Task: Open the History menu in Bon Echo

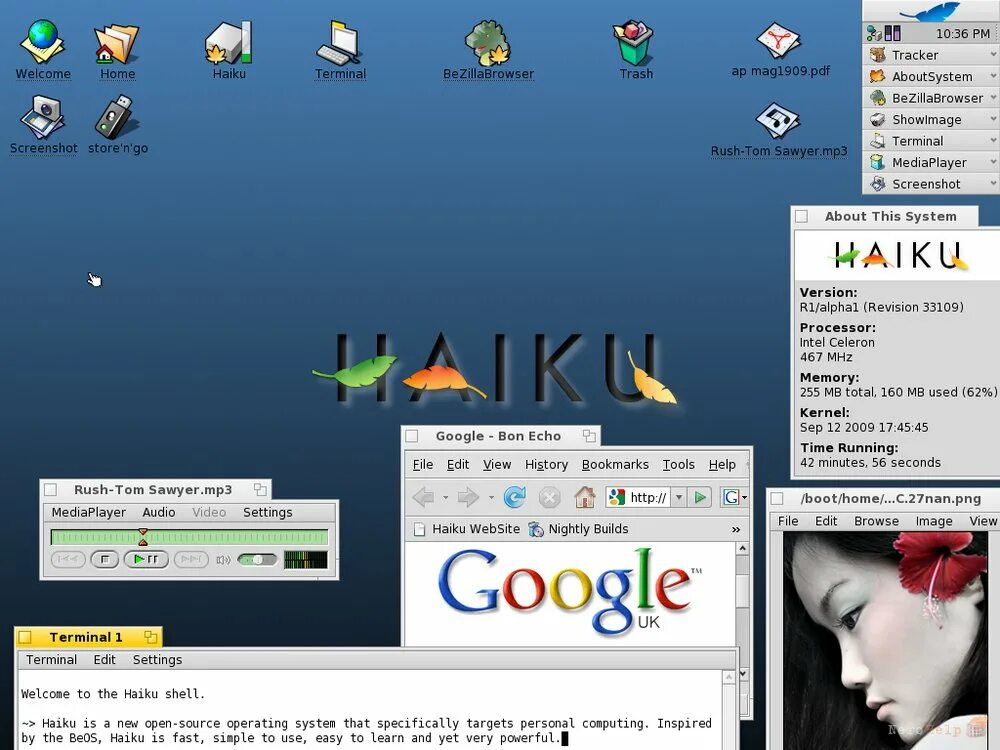Action: [546, 464]
